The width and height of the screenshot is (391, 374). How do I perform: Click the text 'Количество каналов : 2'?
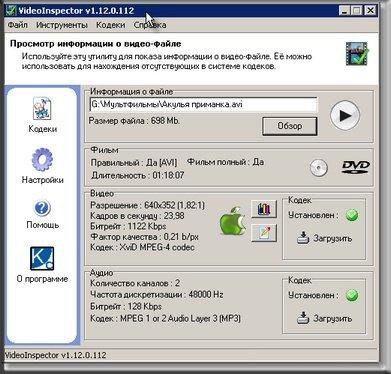click(x=135, y=283)
